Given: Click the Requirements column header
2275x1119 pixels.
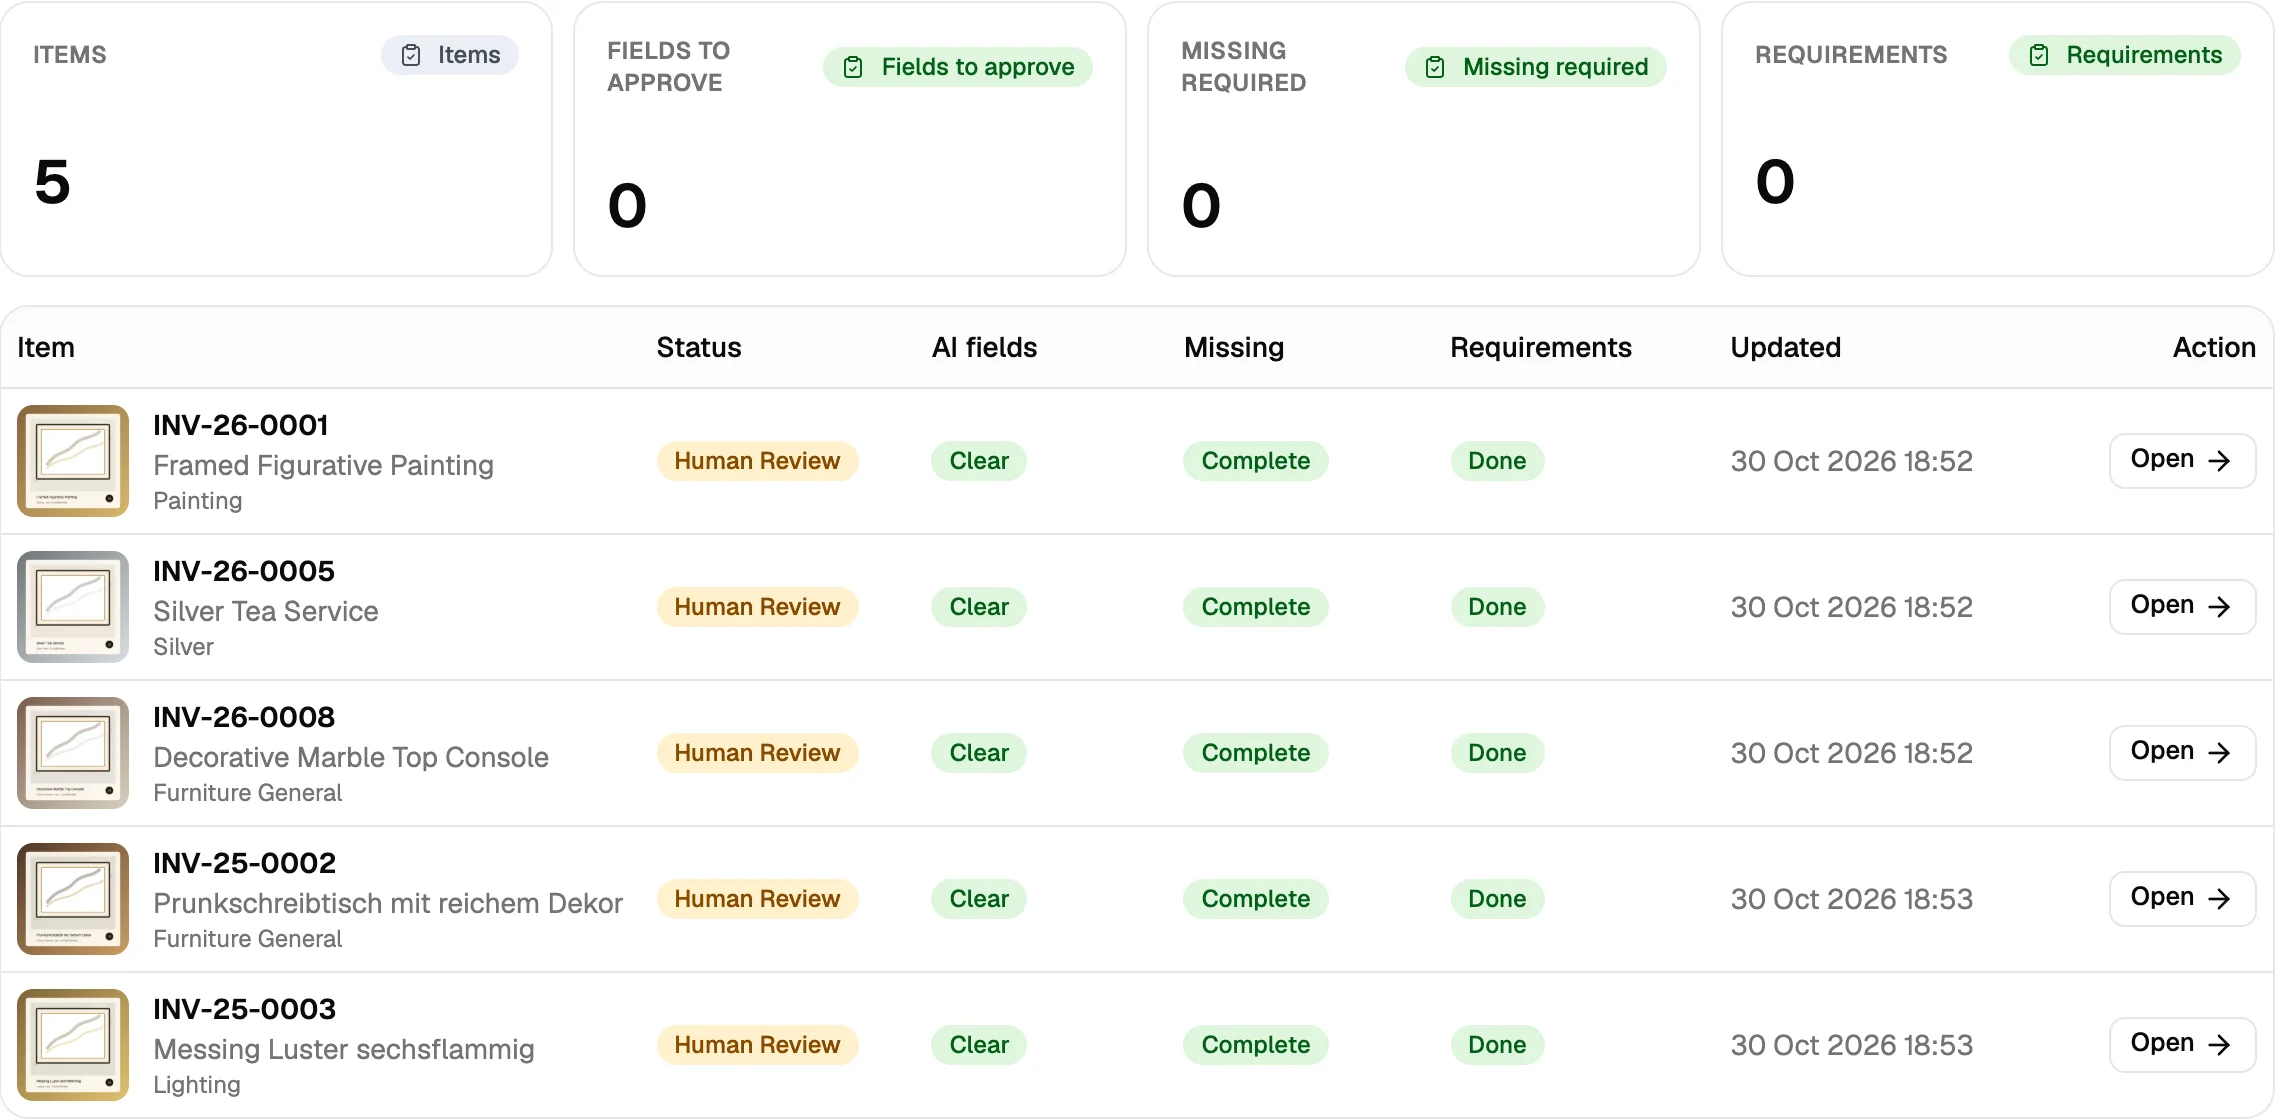Looking at the screenshot, I should pos(1541,347).
